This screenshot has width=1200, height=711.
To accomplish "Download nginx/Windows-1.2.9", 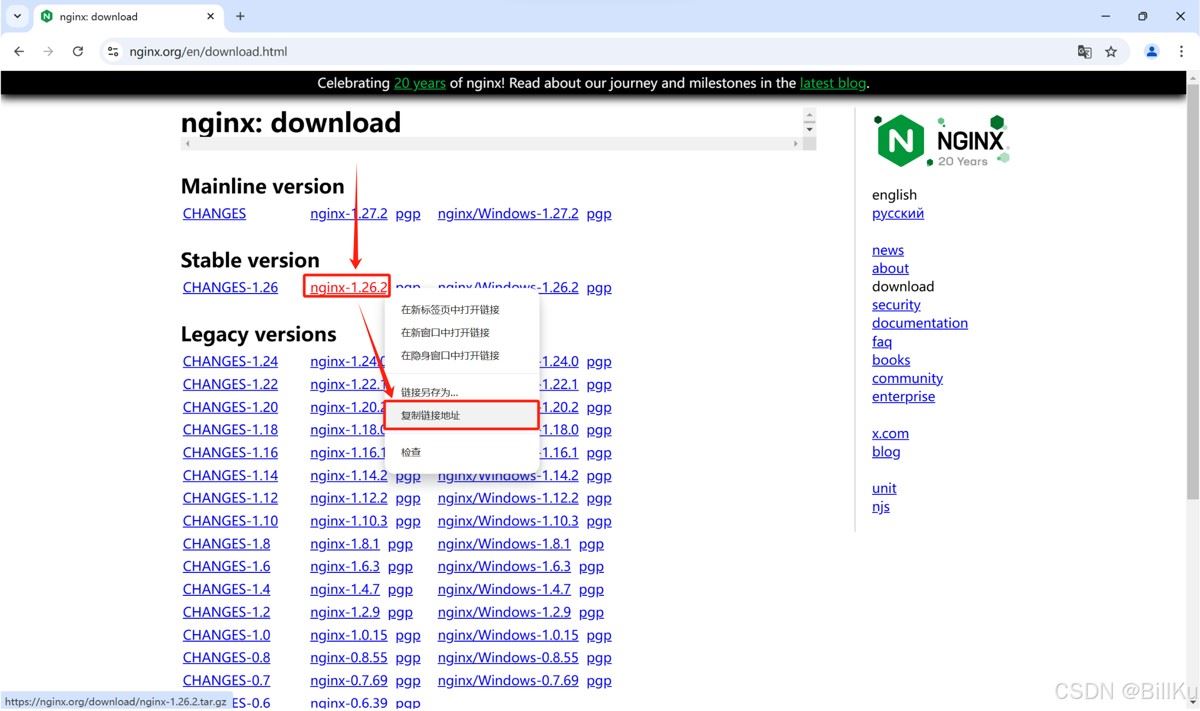I will (x=504, y=612).
